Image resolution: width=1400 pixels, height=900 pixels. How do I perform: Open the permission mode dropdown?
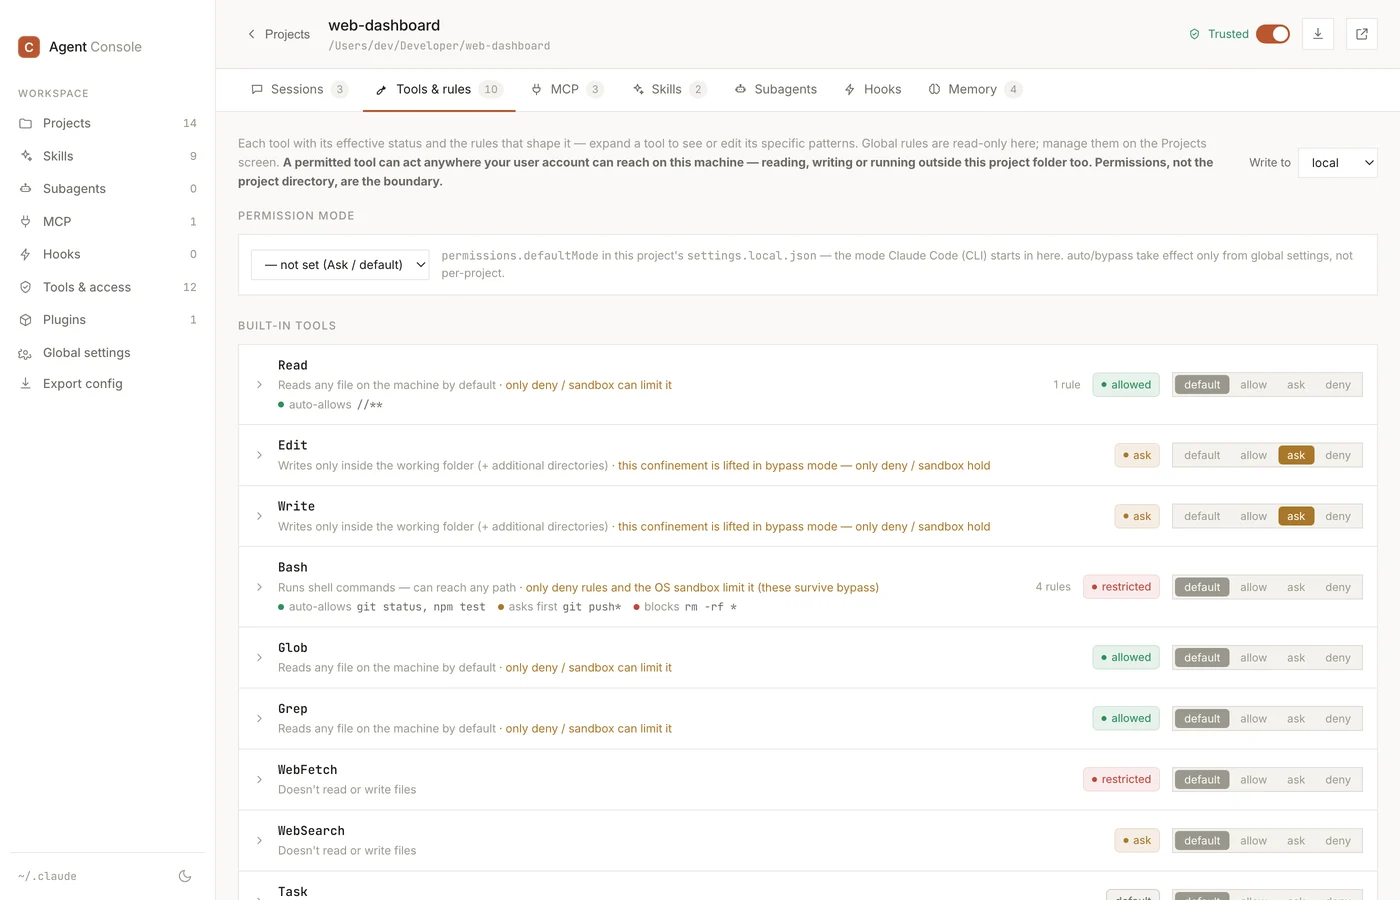coord(340,265)
